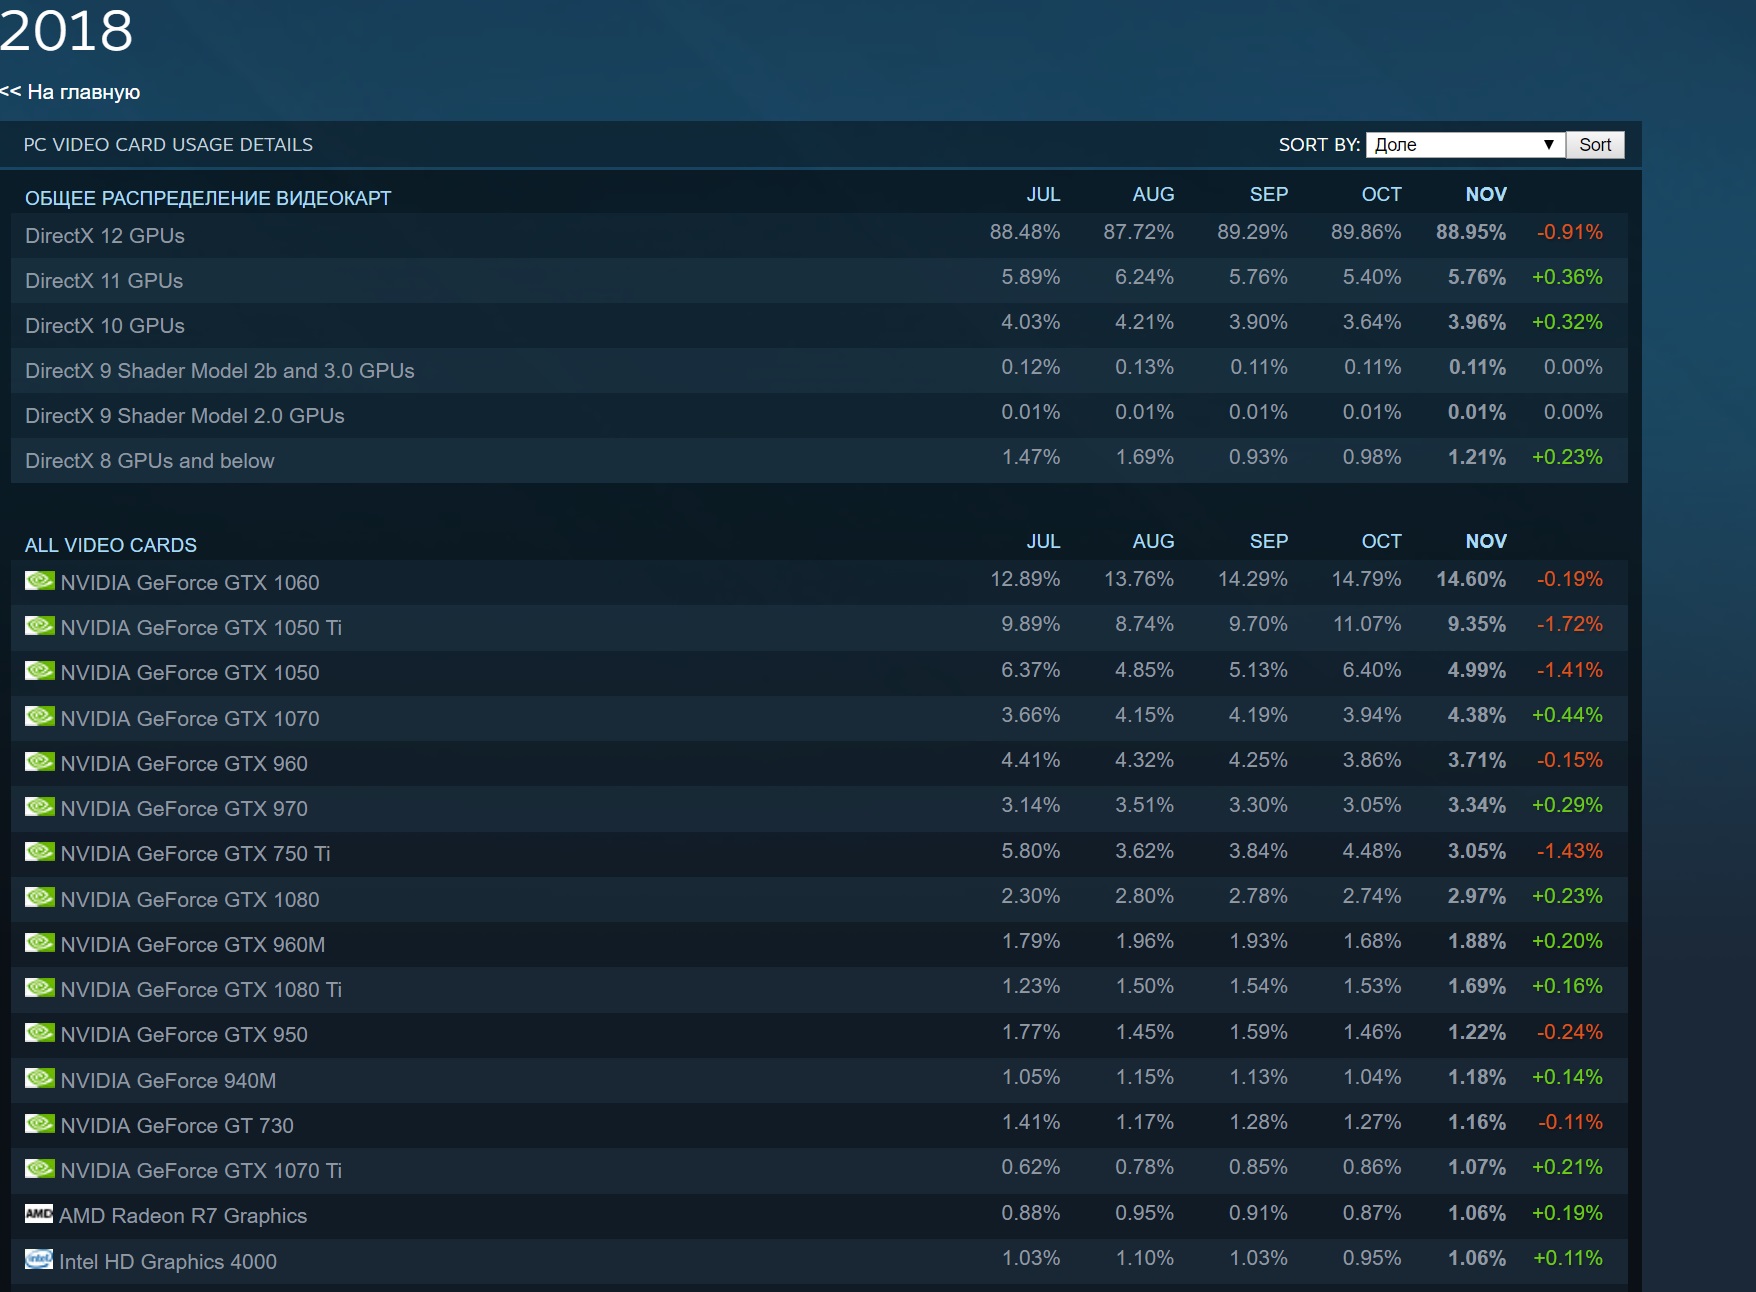The height and width of the screenshot is (1292, 1756).
Task: Click NOV column header in DirectX table
Action: 1486,194
